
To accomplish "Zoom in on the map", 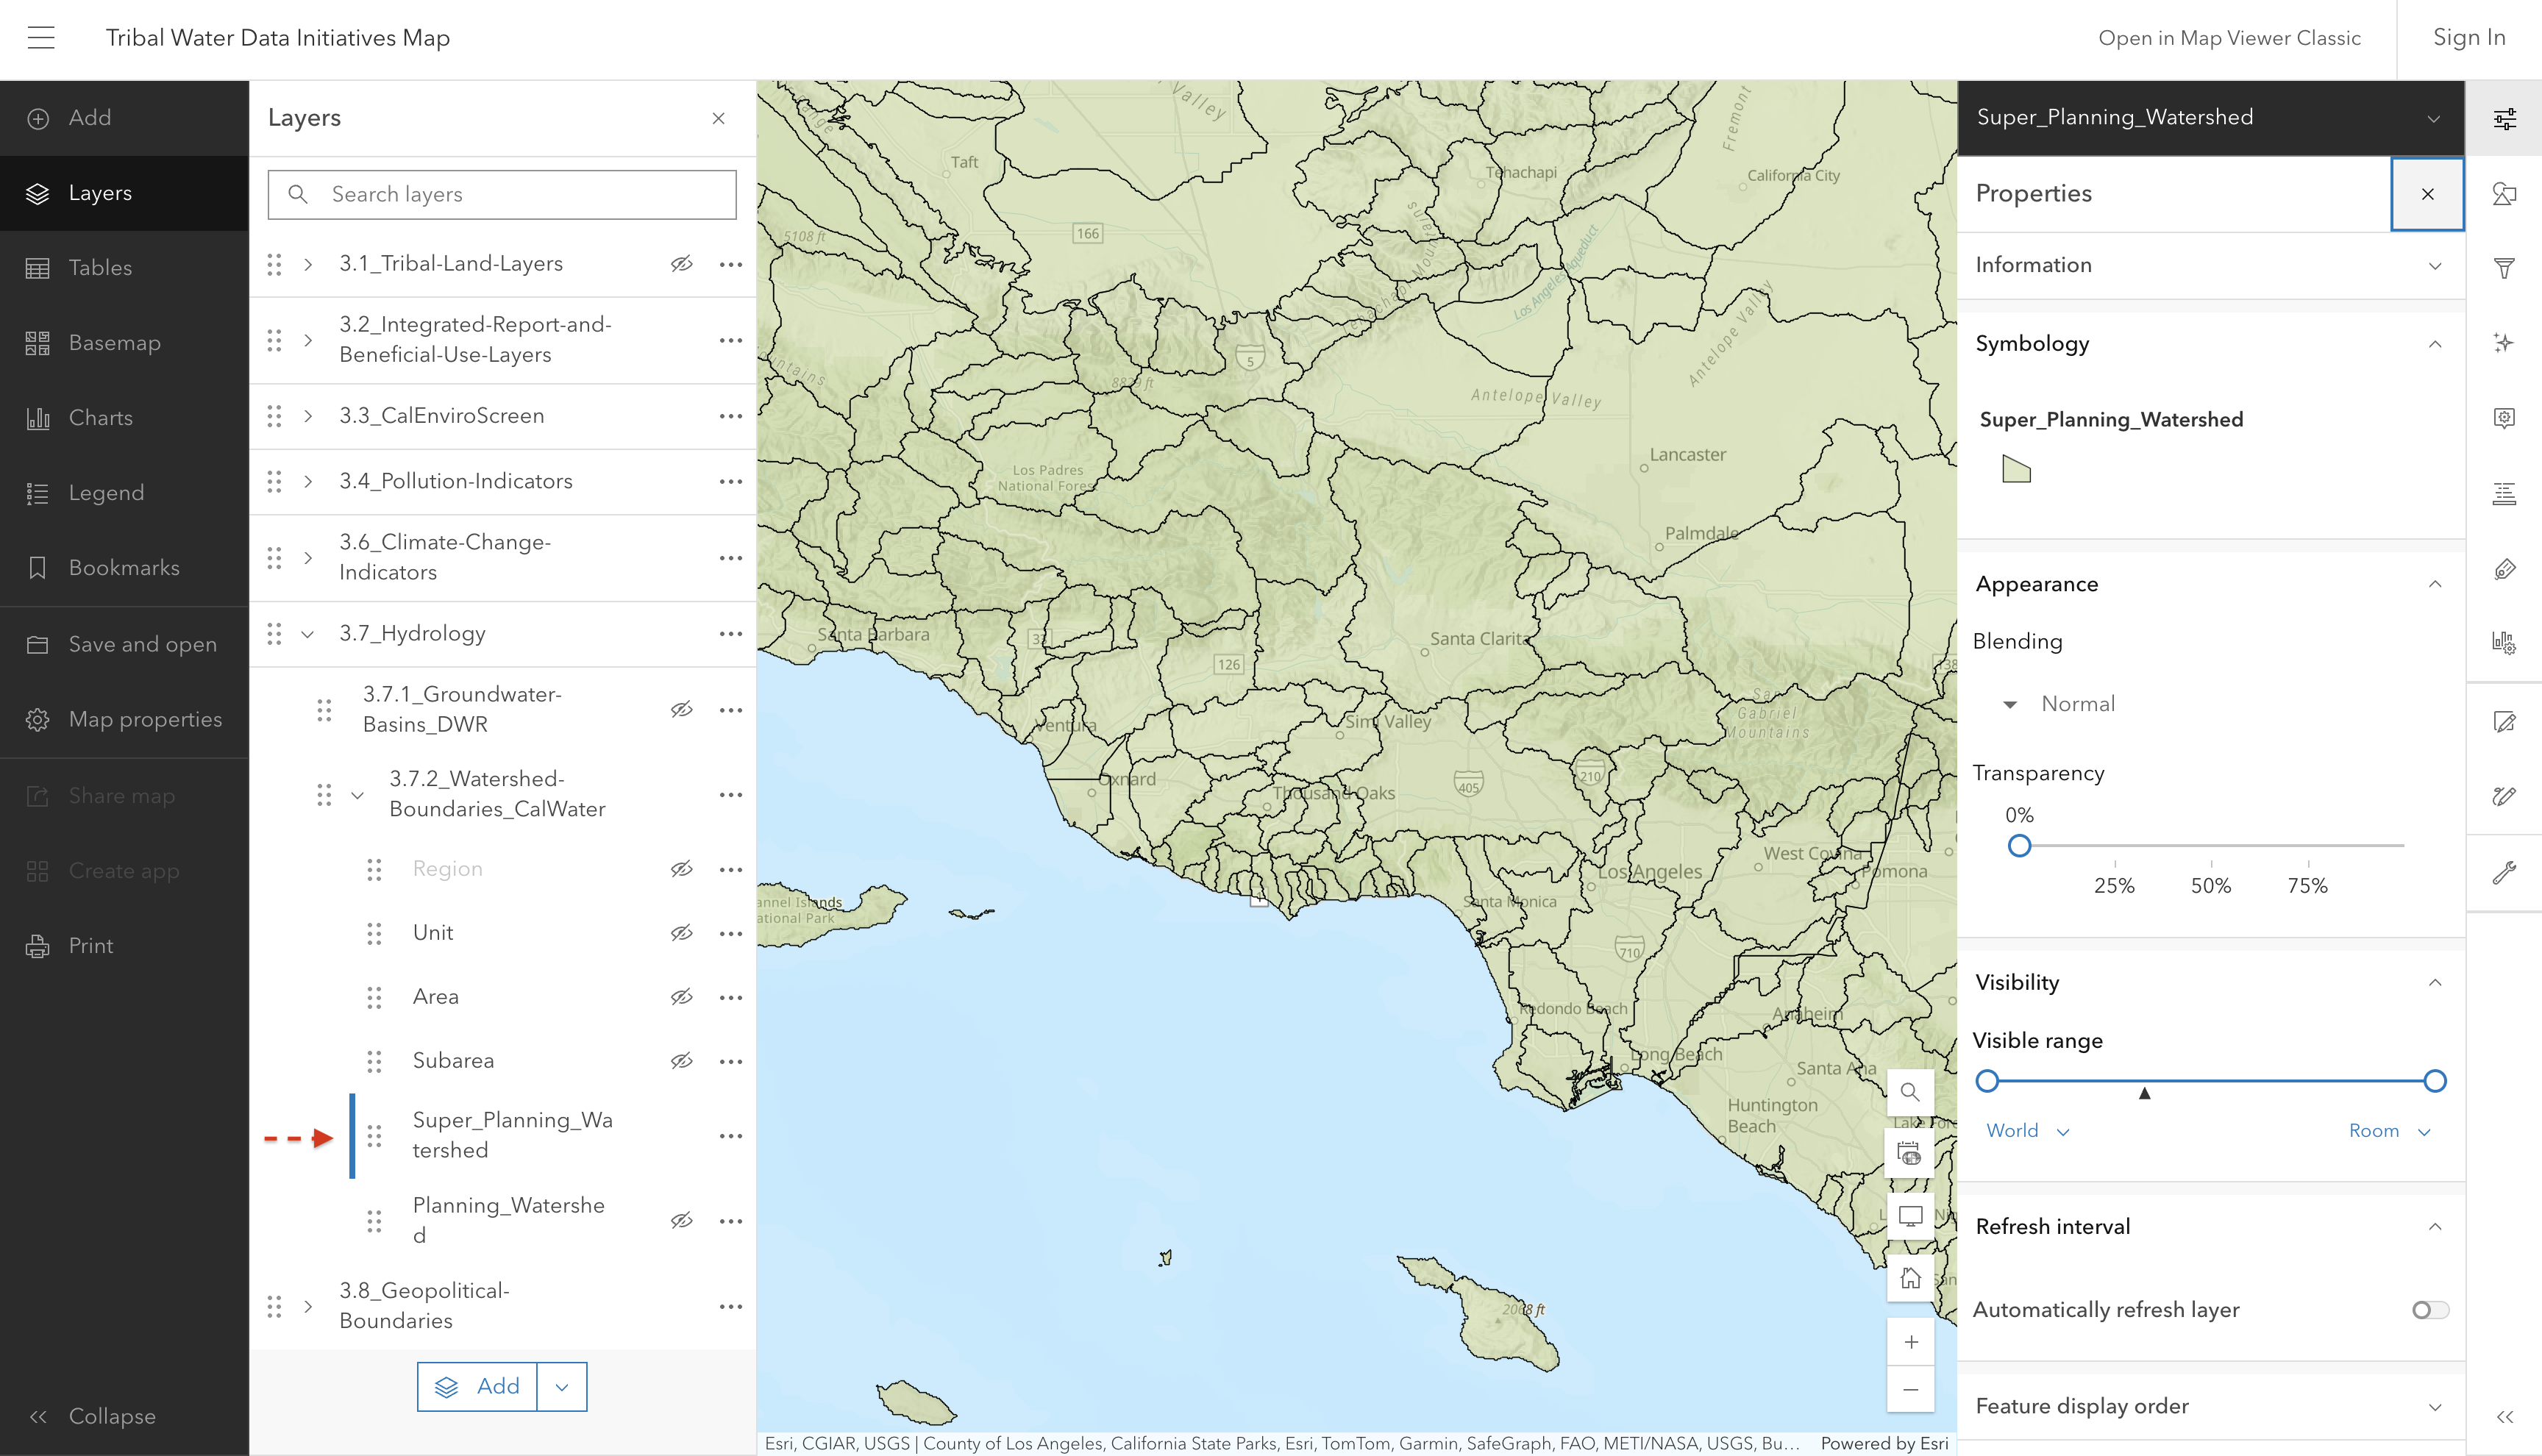I will [1910, 1342].
